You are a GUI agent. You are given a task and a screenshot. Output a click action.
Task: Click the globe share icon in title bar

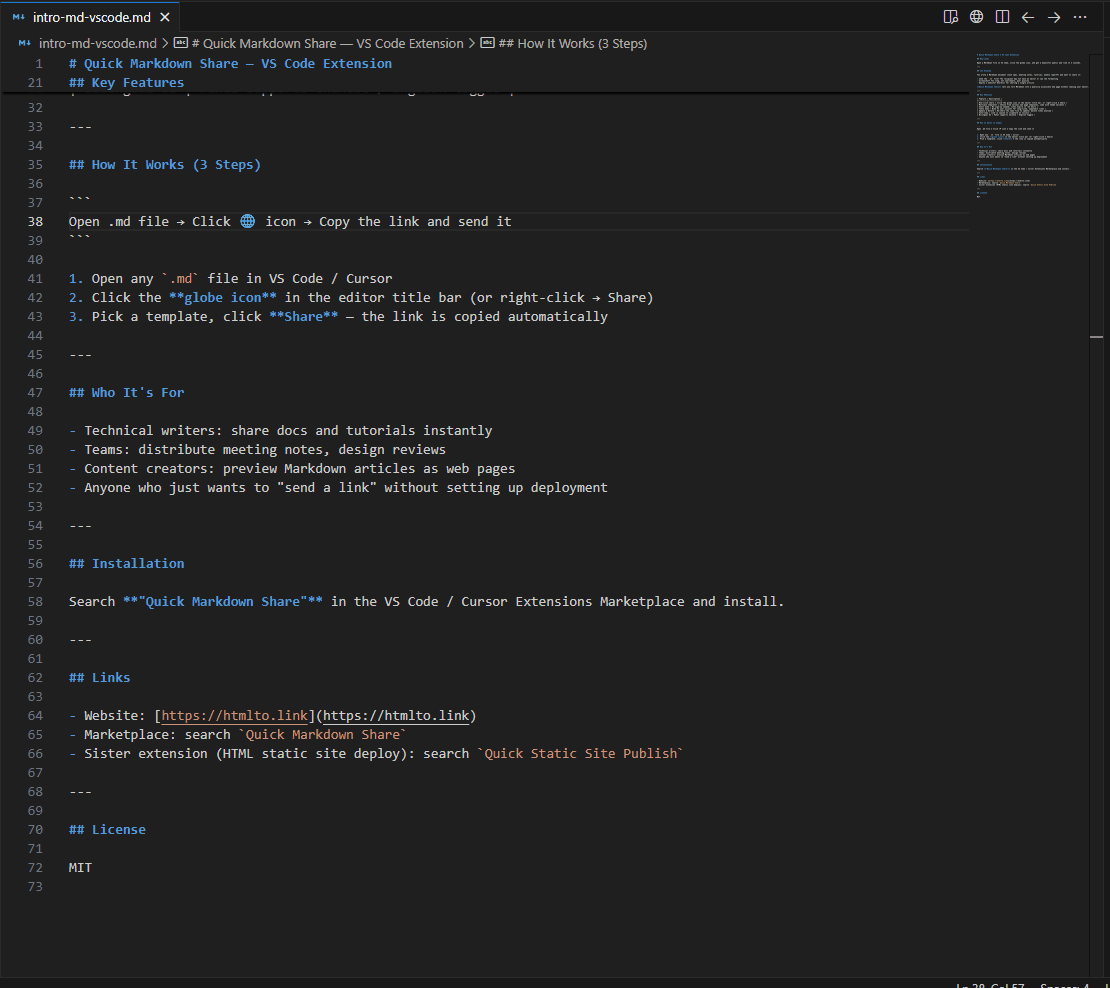tap(976, 17)
